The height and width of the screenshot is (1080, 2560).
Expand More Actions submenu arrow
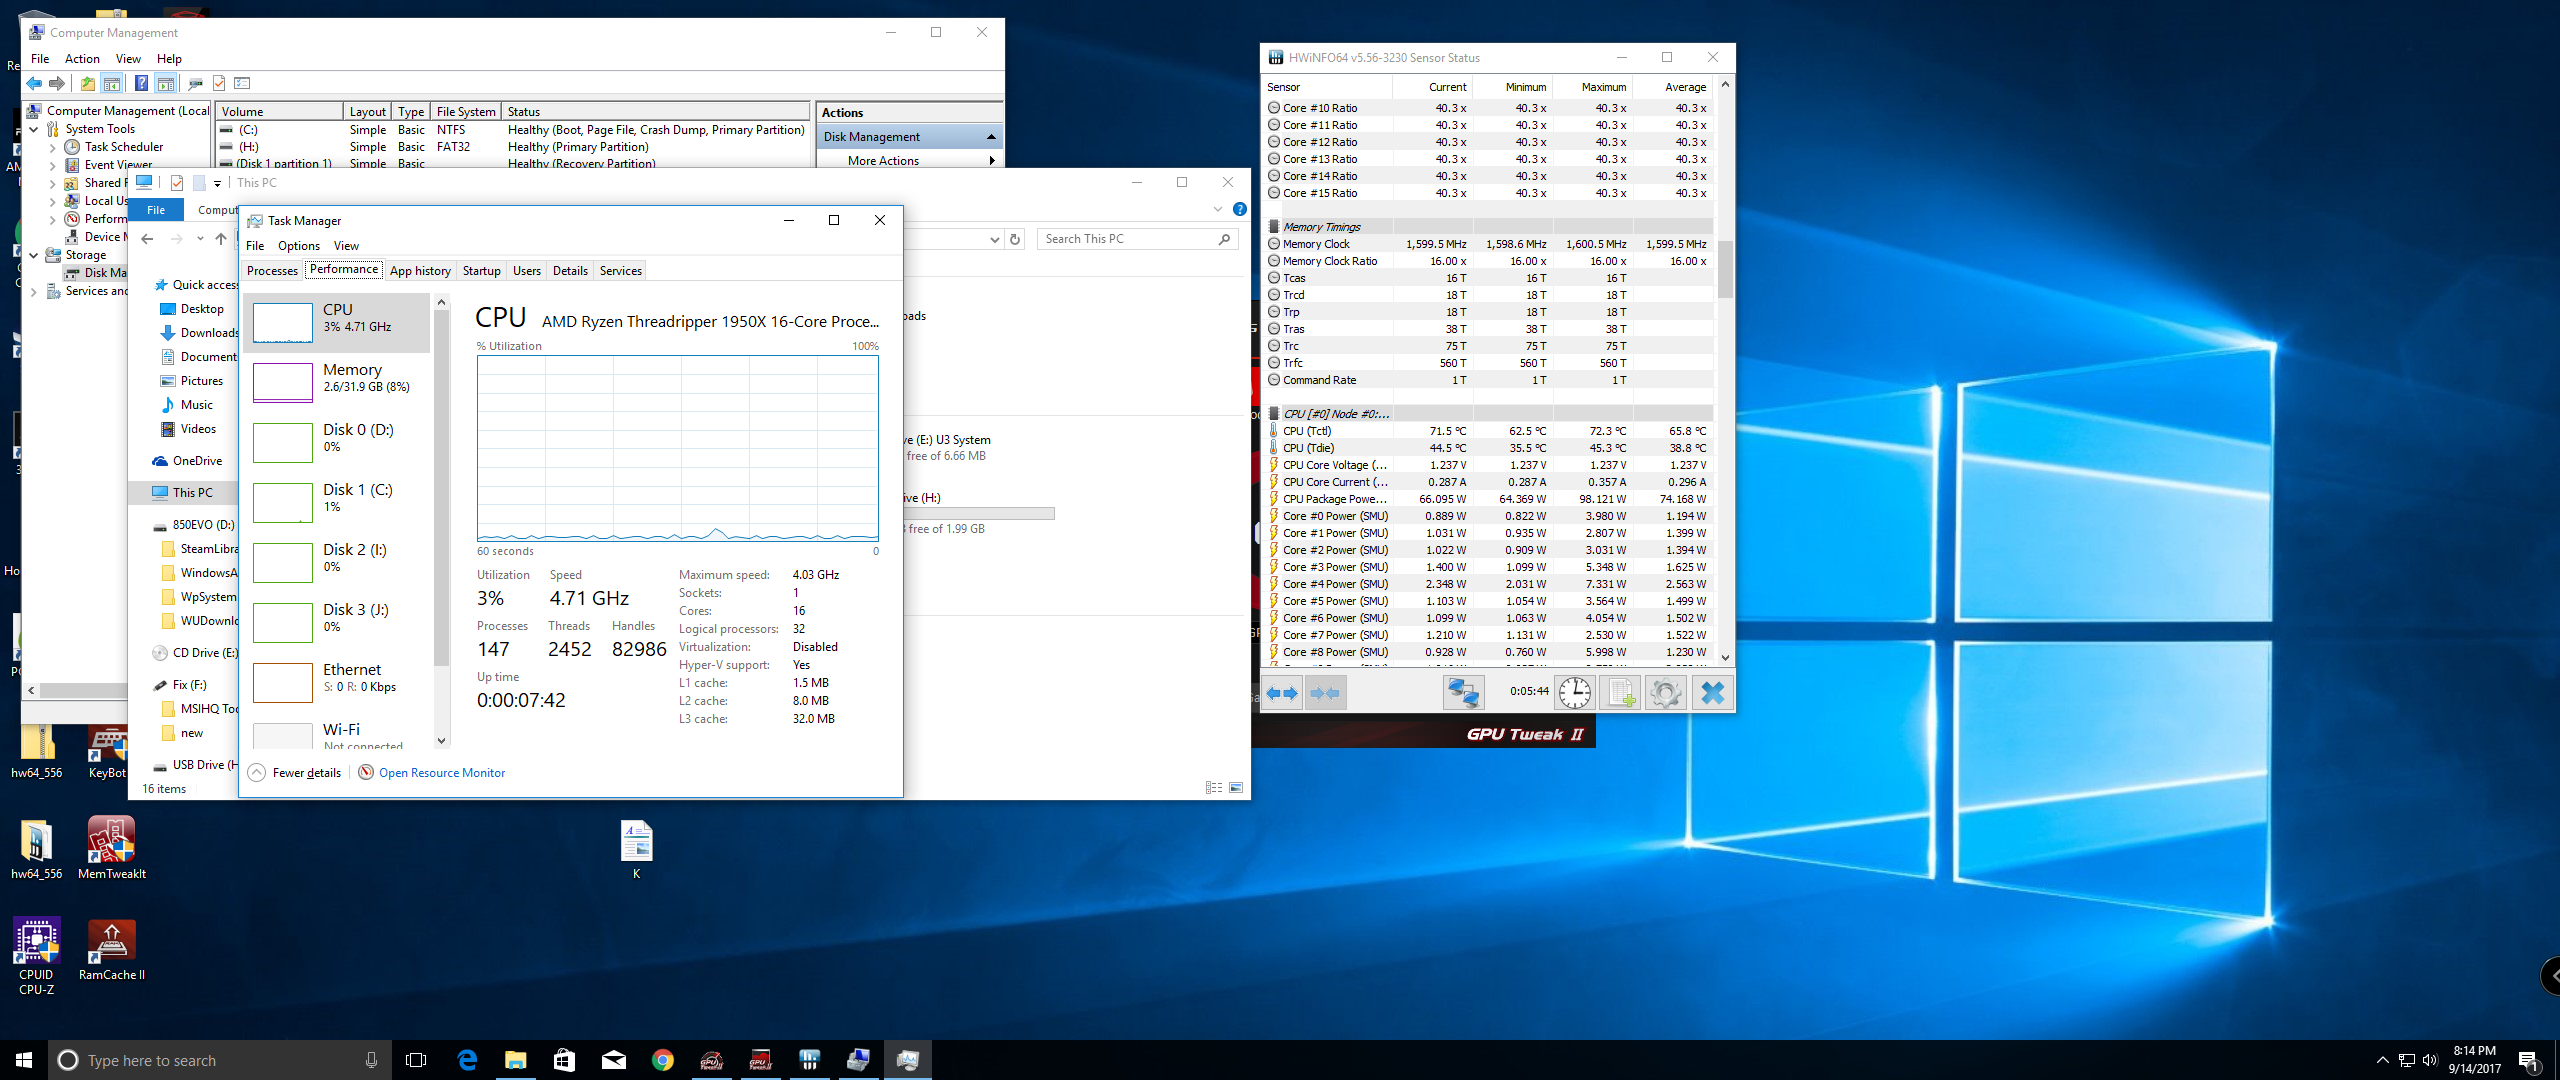992,161
